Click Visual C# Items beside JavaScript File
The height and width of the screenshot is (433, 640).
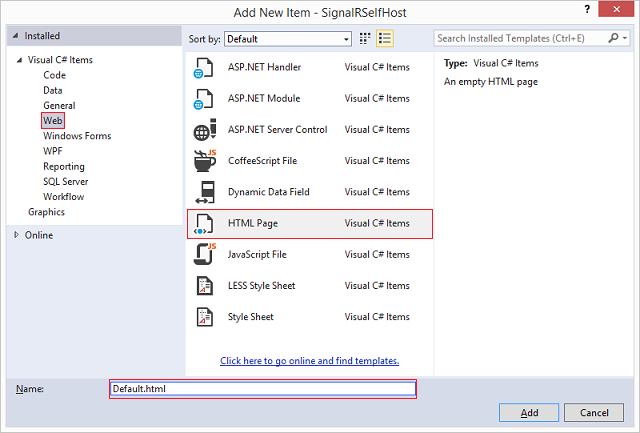point(377,255)
